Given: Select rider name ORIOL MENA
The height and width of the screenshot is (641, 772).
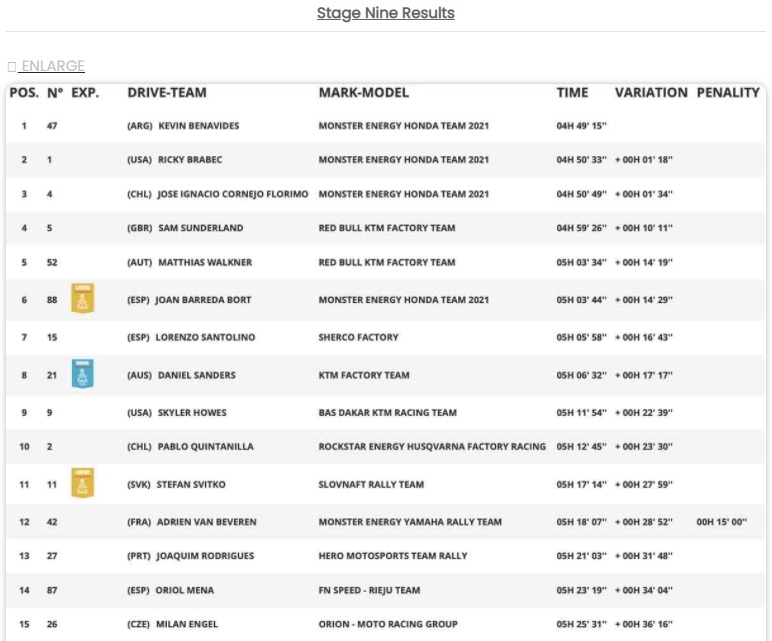Looking at the screenshot, I should click(x=185, y=590).
